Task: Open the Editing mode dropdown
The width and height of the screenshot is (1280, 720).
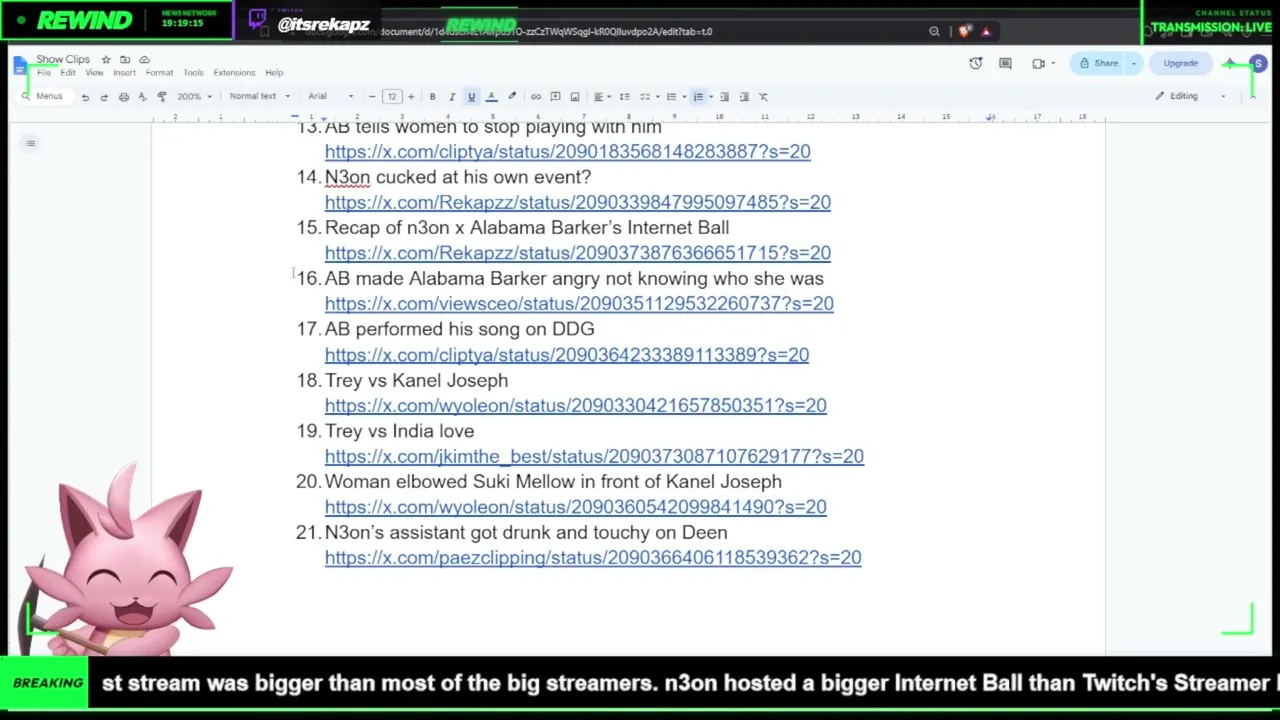Action: point(1190,97)
